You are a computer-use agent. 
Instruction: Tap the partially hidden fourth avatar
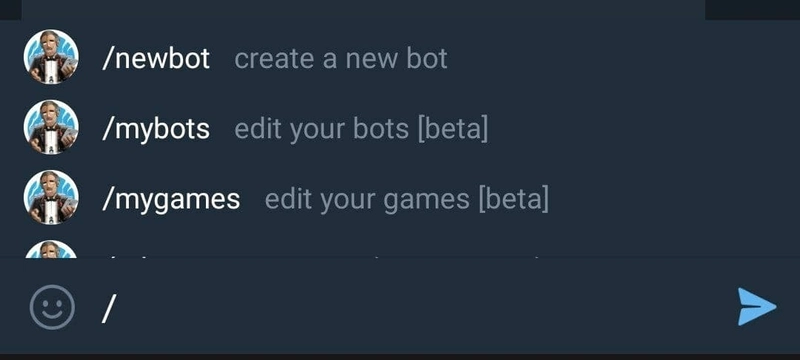(51, 249)
